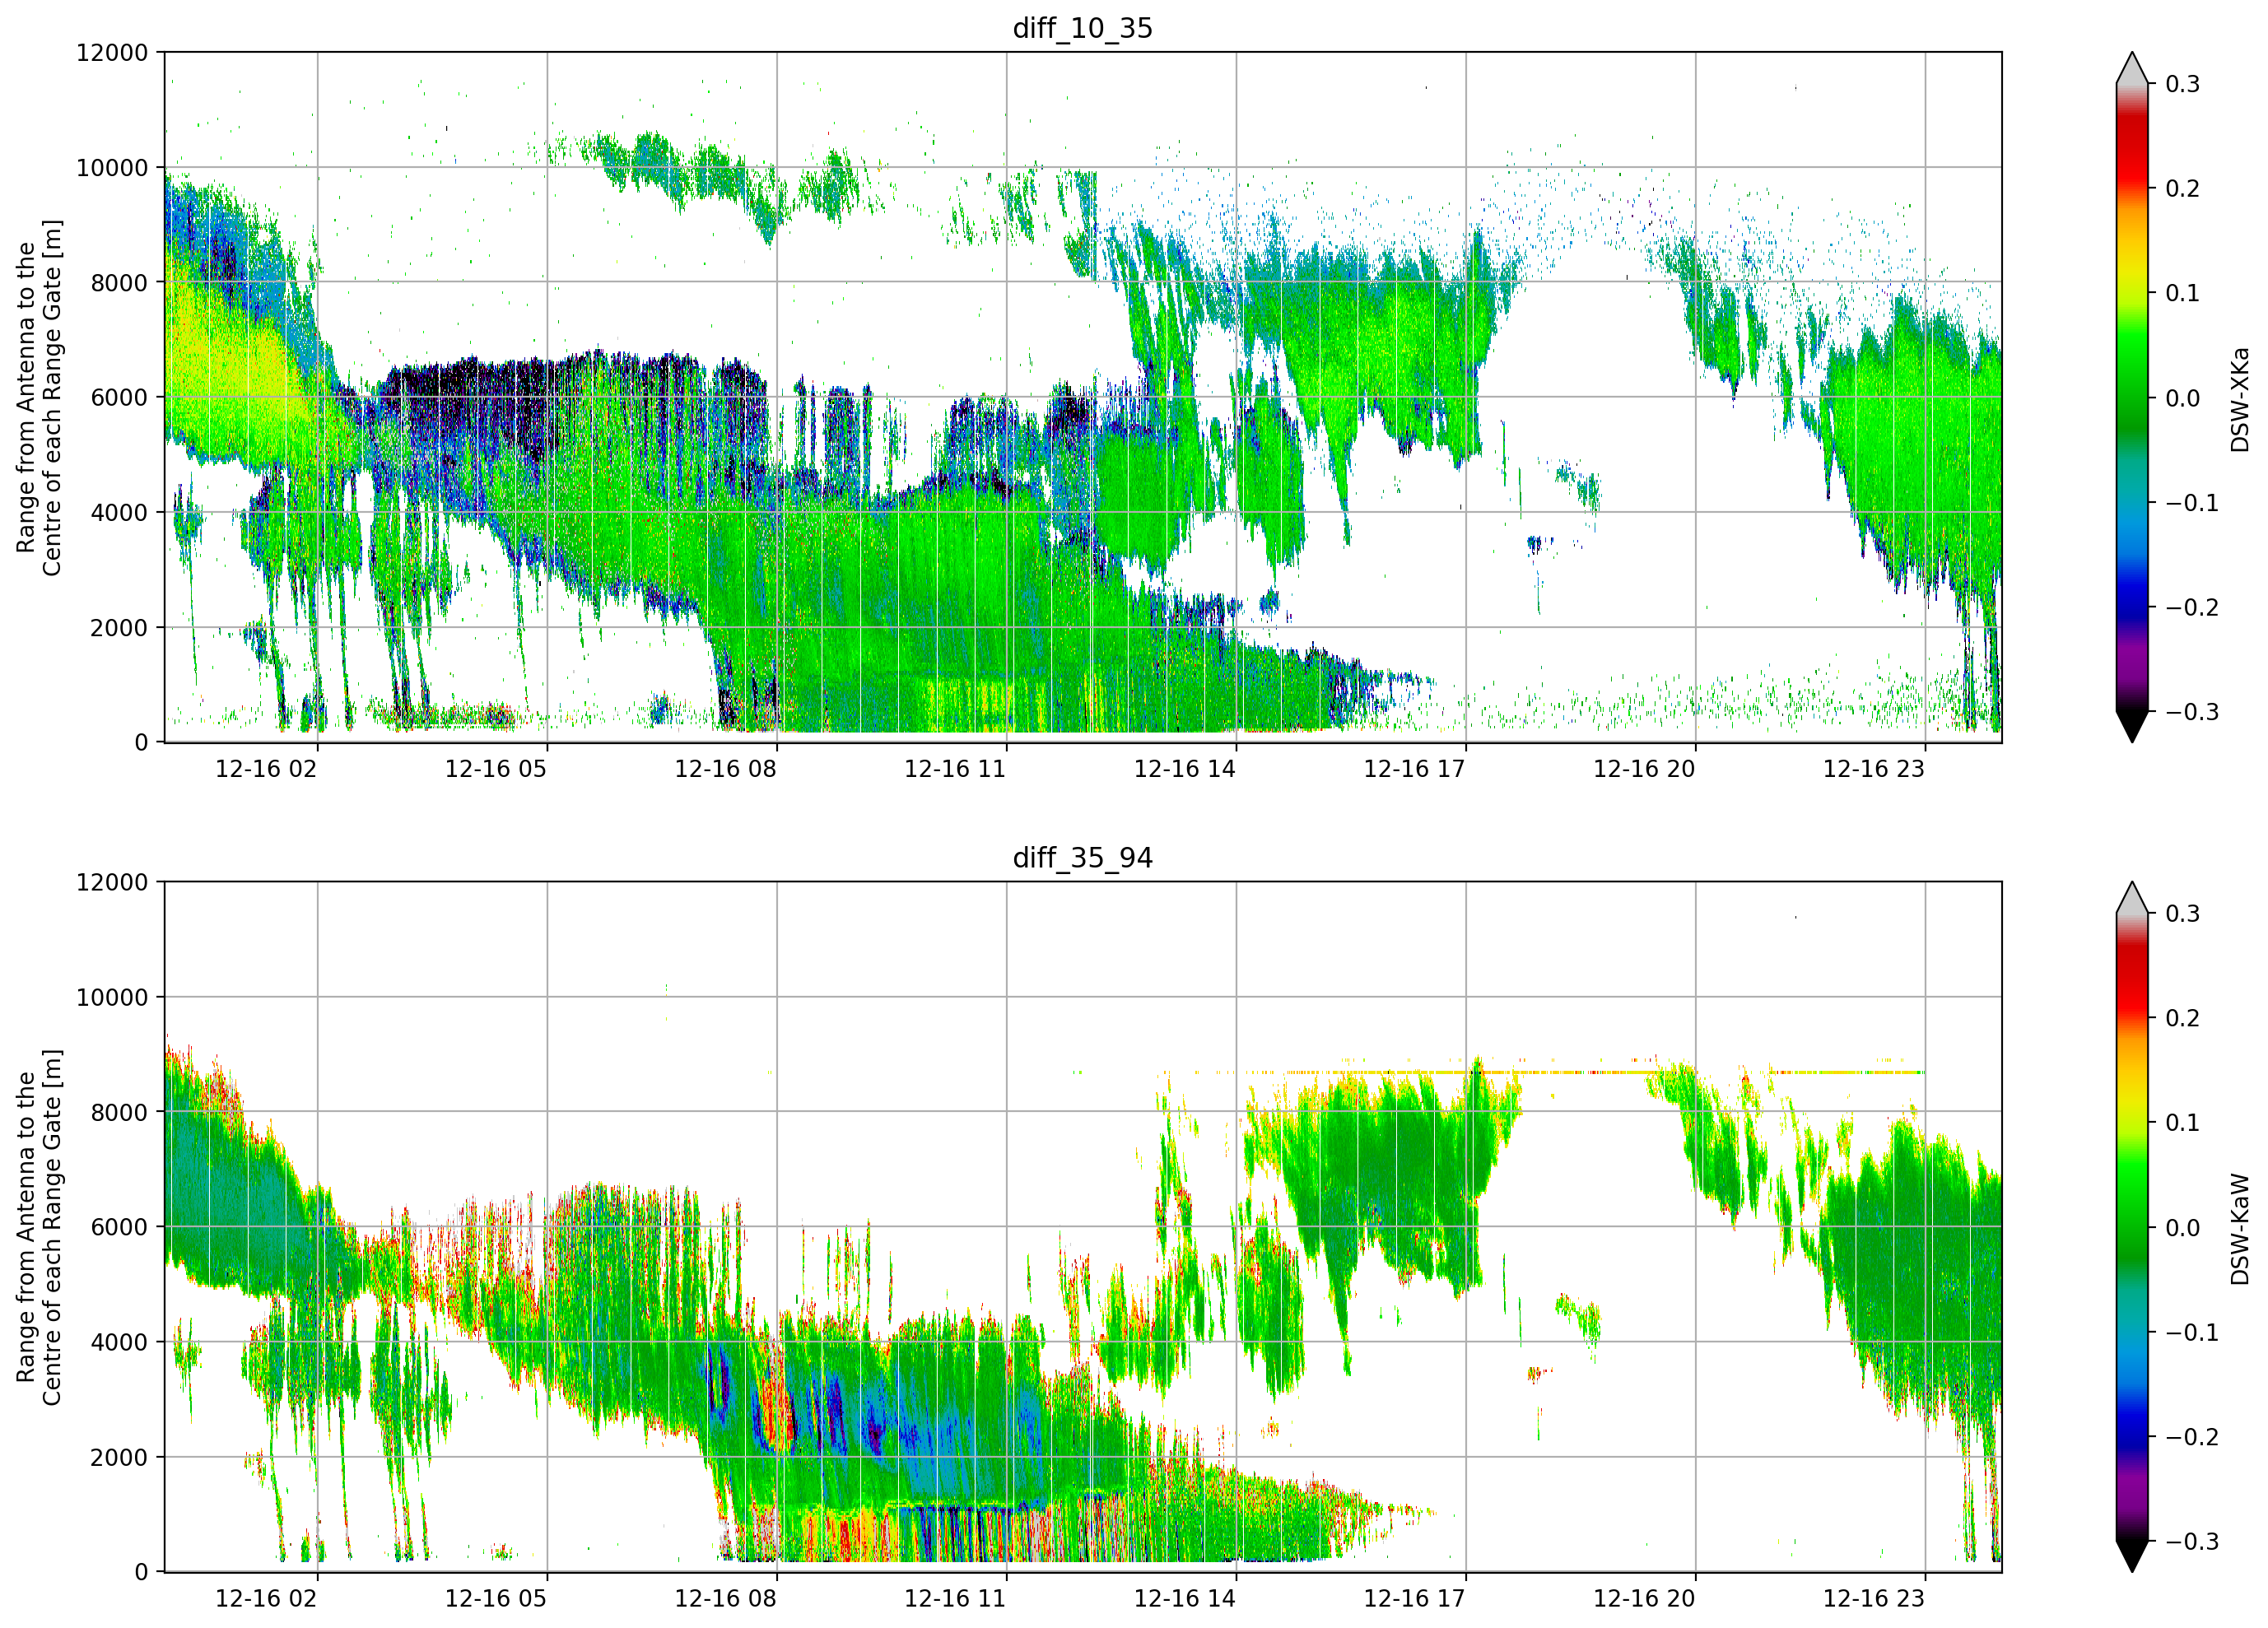The height and width of the screenshot is (1628, 2268).
Task: Click the DSW-XKa colorbar gradient
Action: pyautogui.click(x=2132, y=397)
